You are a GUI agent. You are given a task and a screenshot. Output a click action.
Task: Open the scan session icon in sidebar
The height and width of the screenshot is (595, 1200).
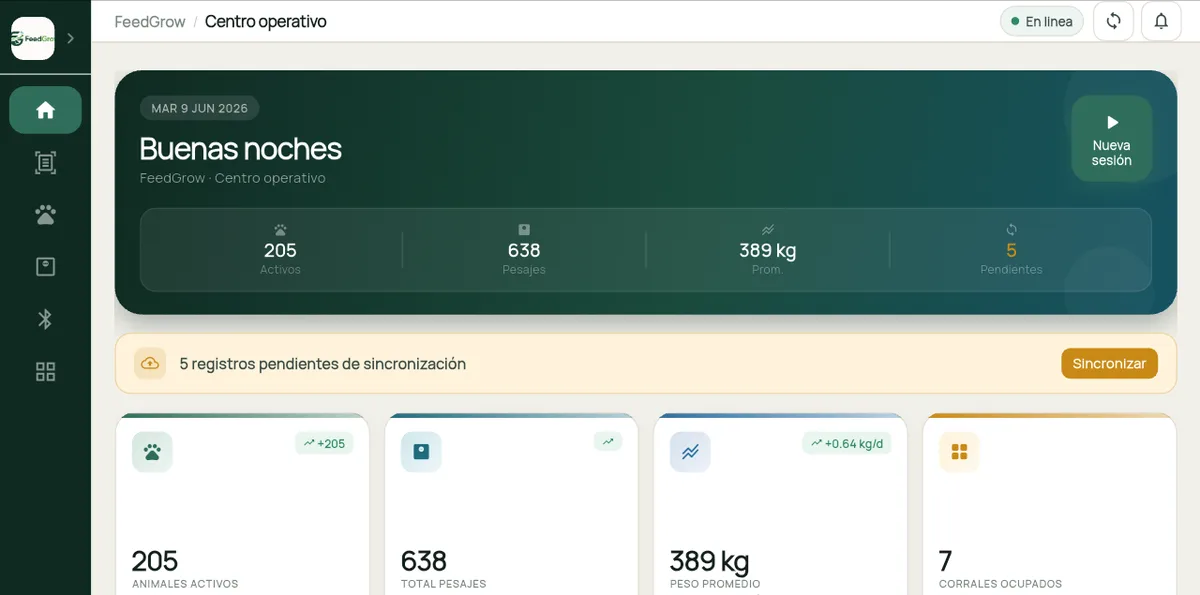pos(45,163)
